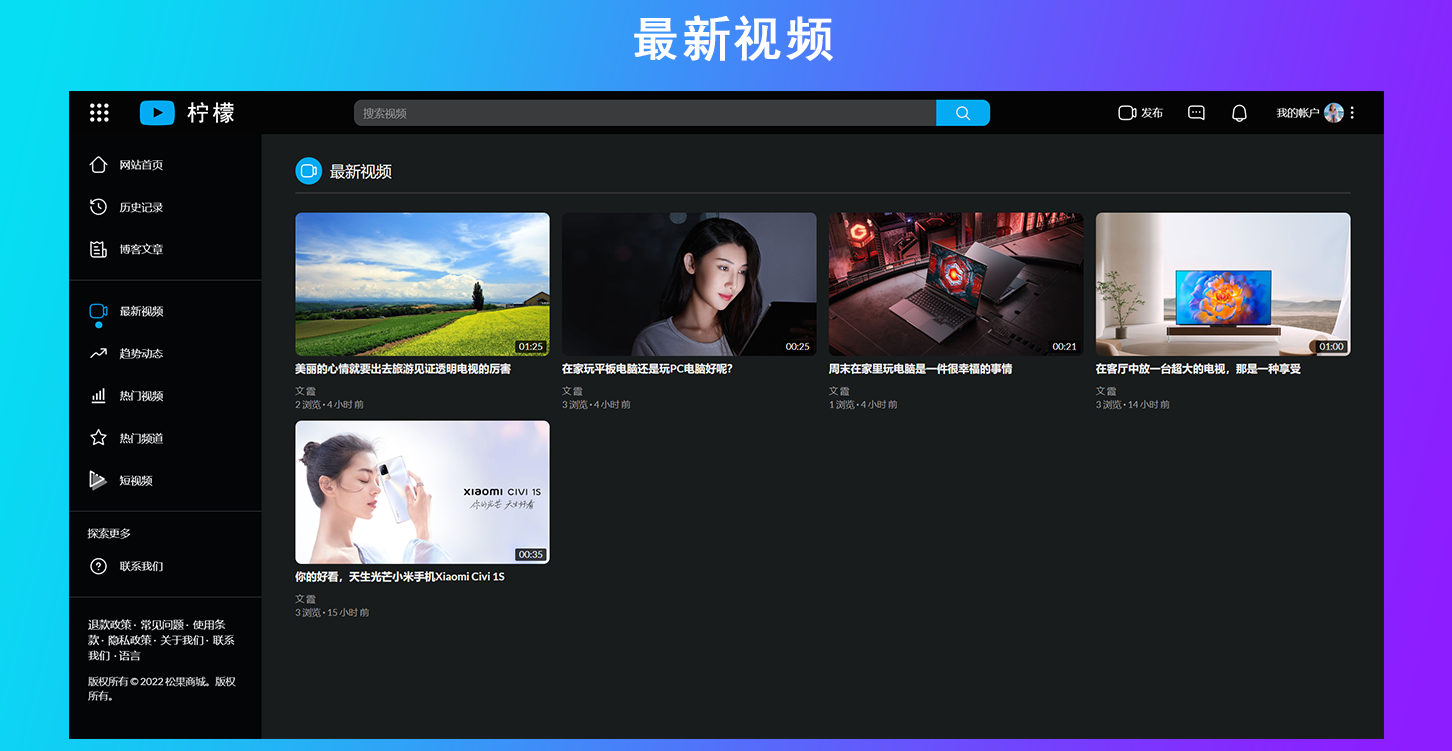This screenshot has height=751, width=1452.
Task: Select 热门频道 in sidebar
Action: click(141, 439)
